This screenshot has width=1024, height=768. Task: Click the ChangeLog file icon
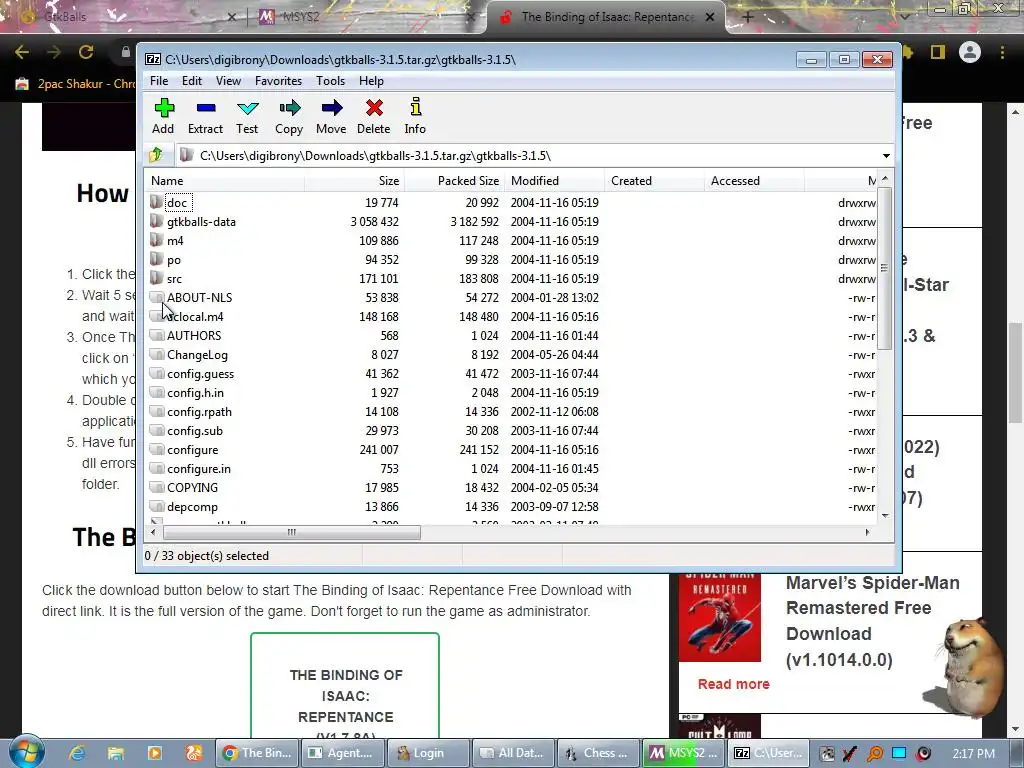click(156, 354)
